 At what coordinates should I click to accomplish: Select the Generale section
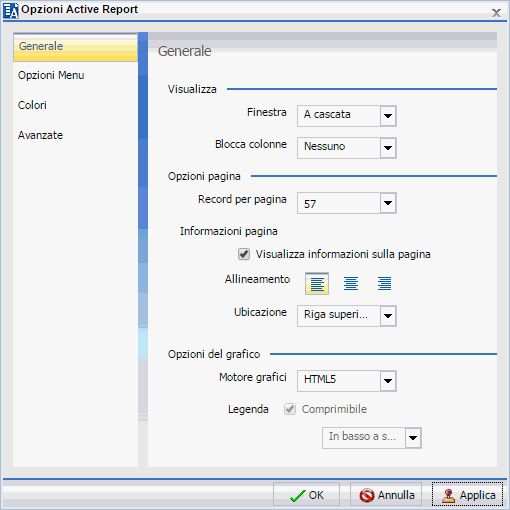coord(75,47)
